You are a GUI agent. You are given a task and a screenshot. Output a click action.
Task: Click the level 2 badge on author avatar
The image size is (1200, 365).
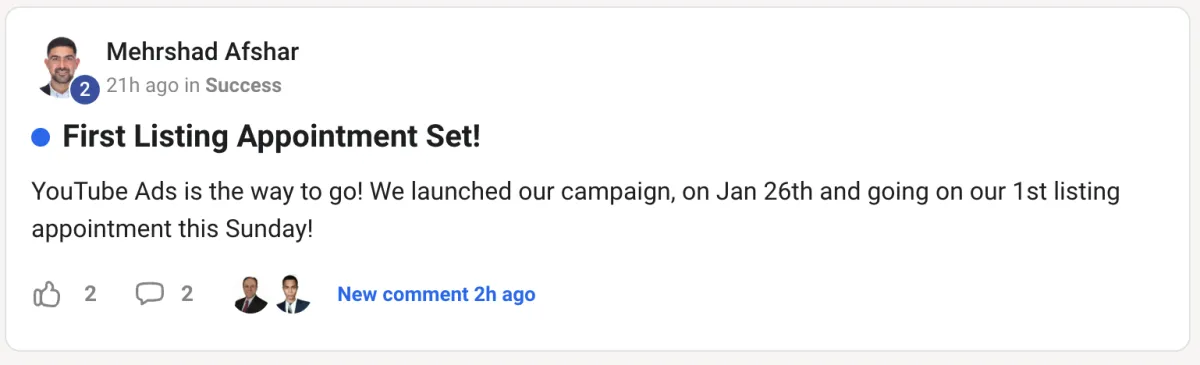[x=85, y=90]
